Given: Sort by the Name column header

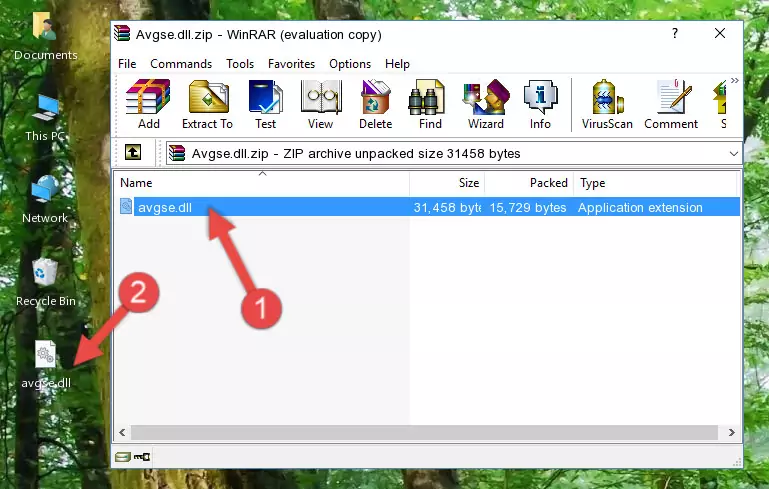Looking at the screenshot, I should 262,183.
